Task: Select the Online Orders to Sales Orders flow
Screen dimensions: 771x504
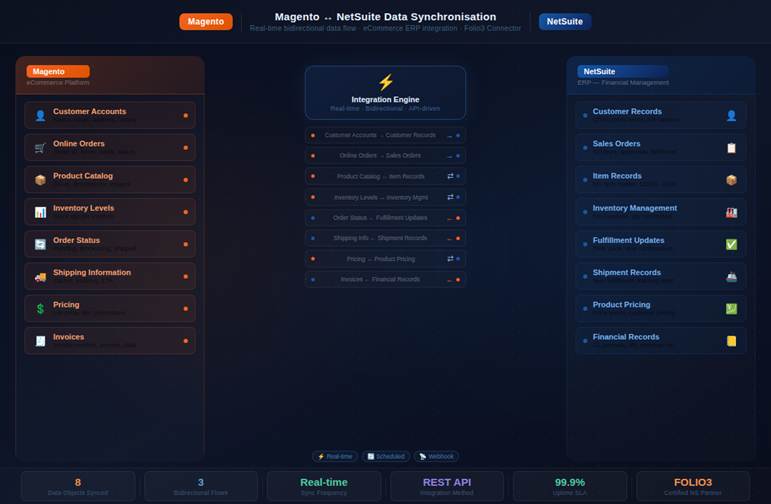Action: pos(386,155)
